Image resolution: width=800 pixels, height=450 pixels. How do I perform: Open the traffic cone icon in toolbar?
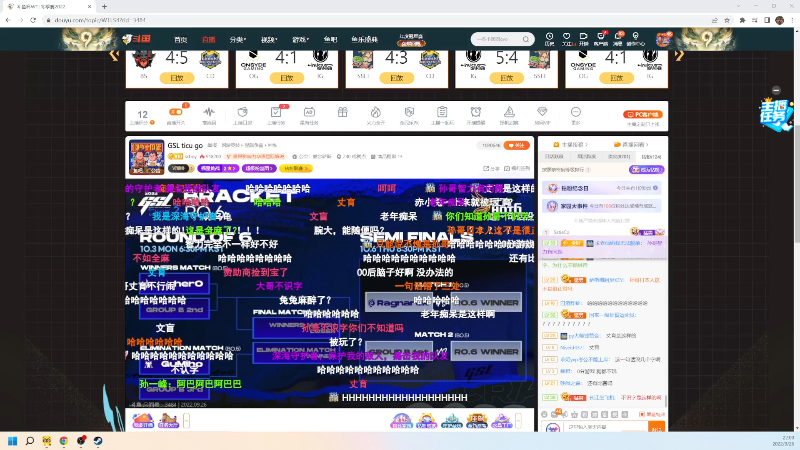click(x=509, y=112)
